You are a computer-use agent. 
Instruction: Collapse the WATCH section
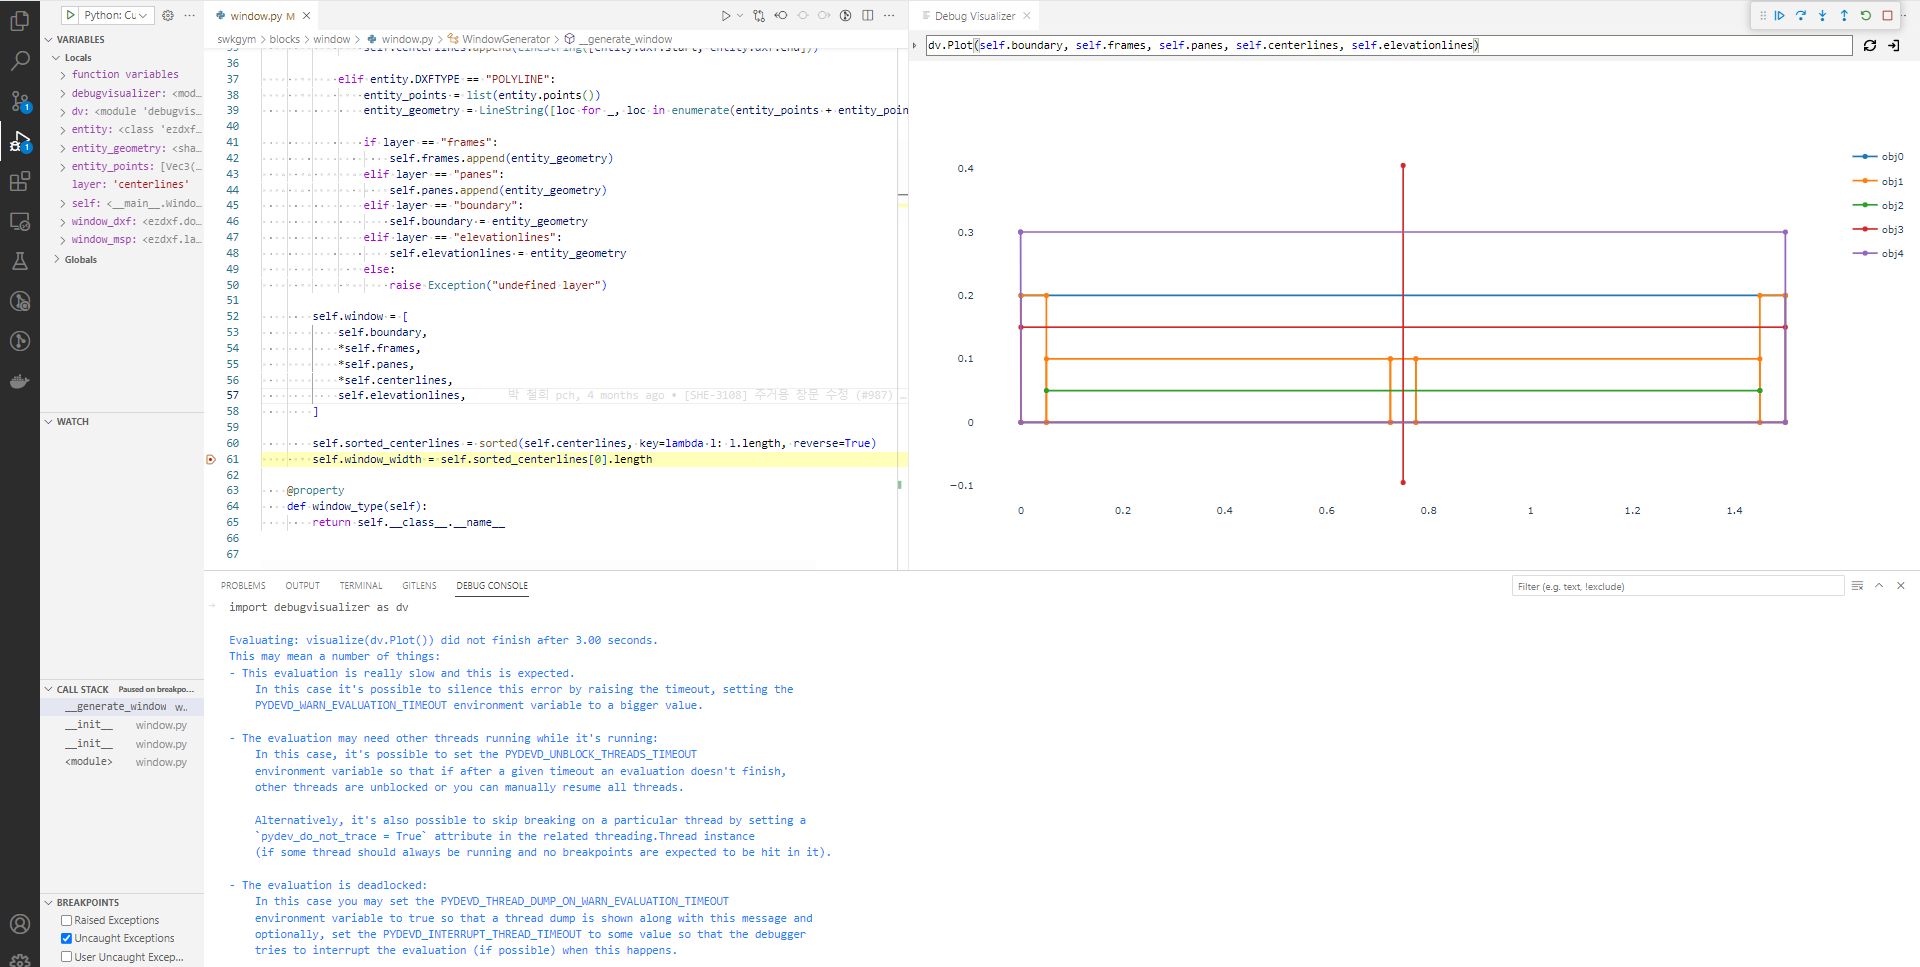click(49, 422)
